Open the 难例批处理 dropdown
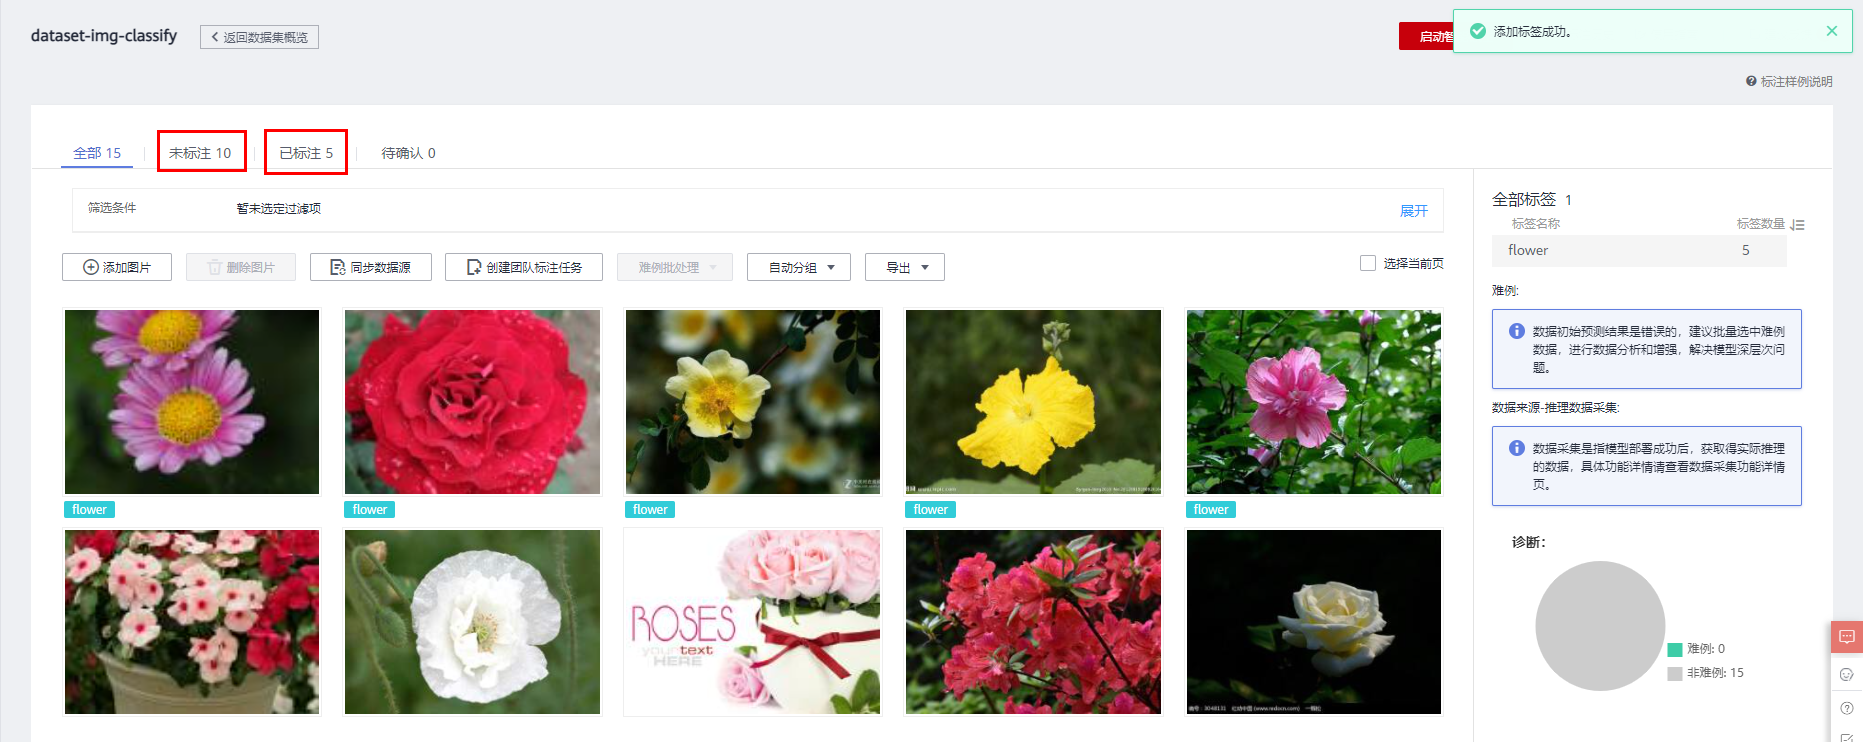Image resolution: width=1863 pixels, height=742 pixels. point(675,267)
